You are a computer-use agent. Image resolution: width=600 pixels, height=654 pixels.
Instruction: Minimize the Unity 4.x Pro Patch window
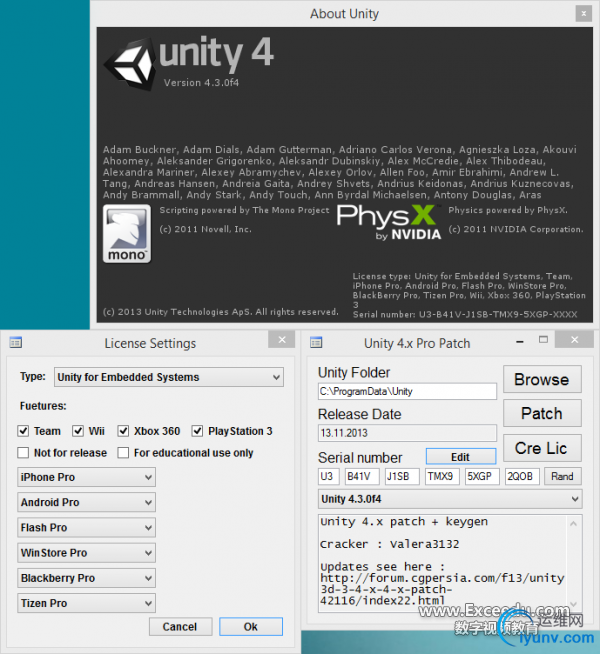click(520, 342)
